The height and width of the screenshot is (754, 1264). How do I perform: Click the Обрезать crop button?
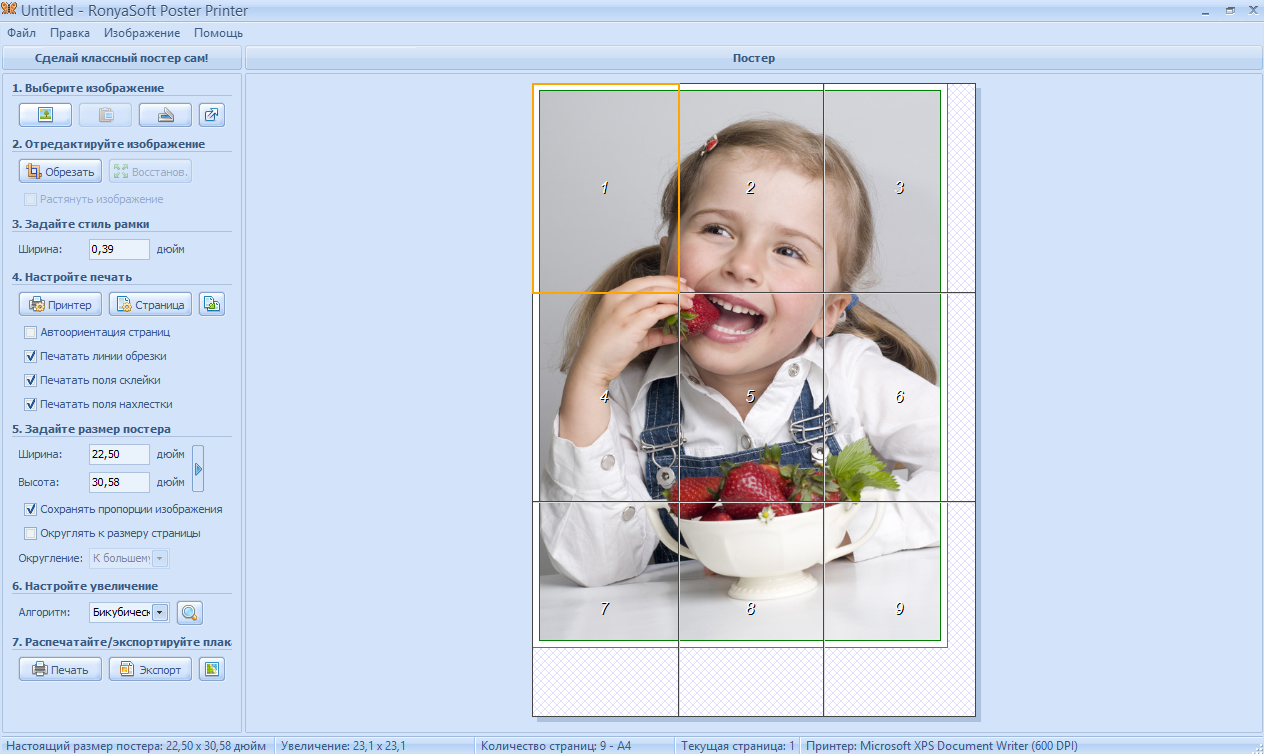click(x=60, y=171)
